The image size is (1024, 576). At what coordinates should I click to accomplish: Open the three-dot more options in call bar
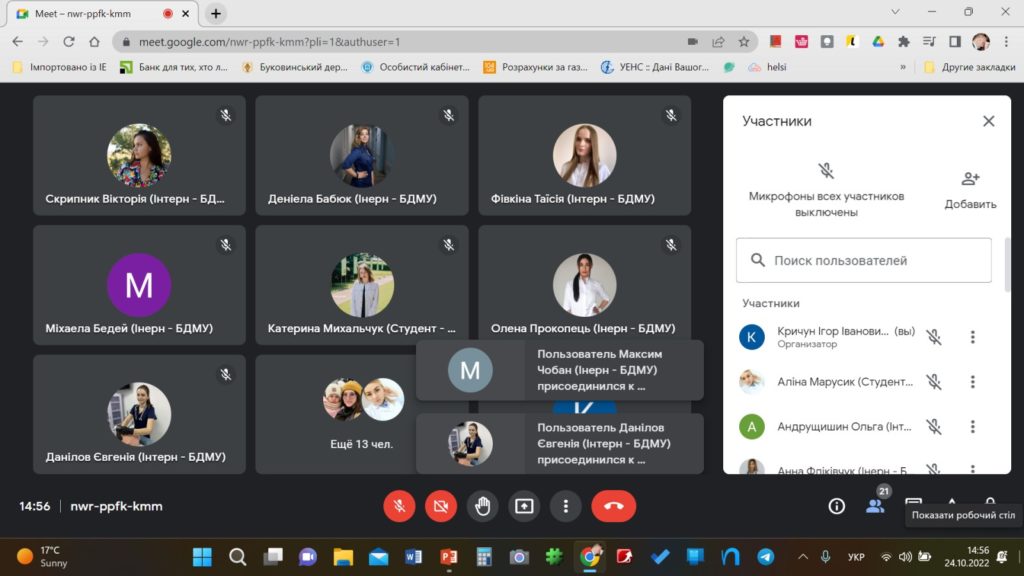click(566, 506)
